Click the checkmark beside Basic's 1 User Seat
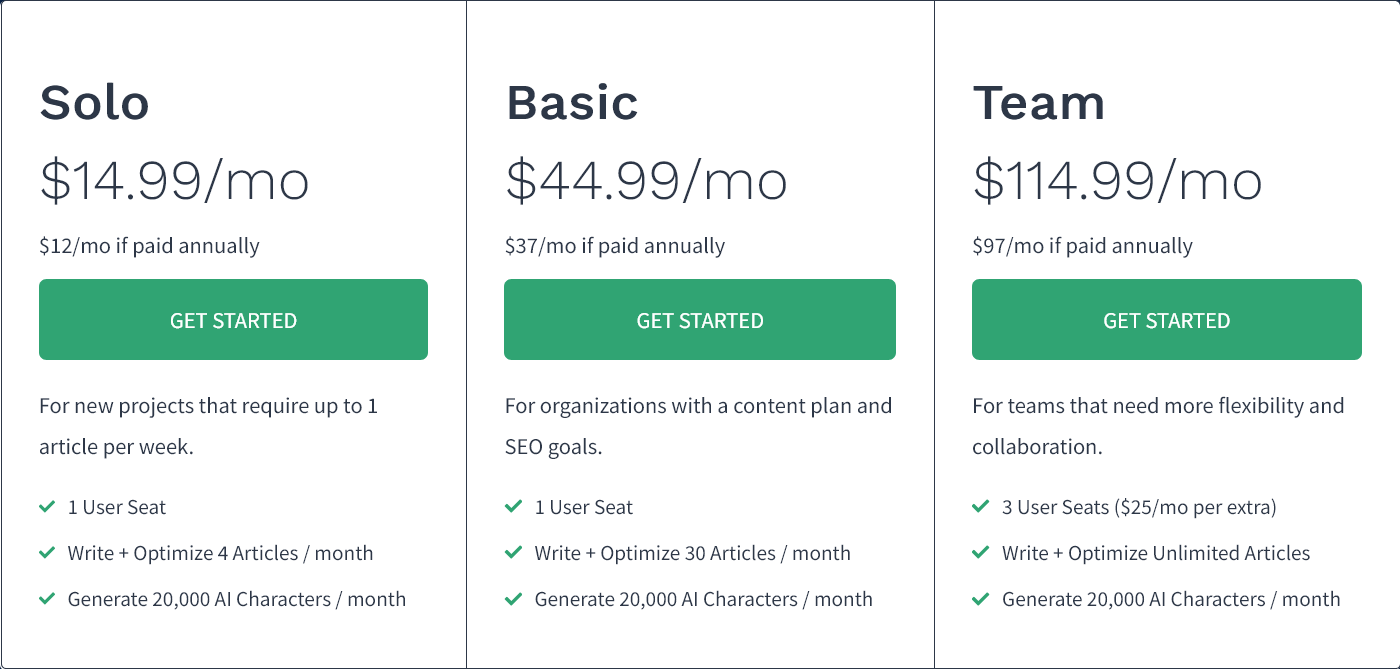Viewport: 1400px width, 669px height. click(512, 507)
